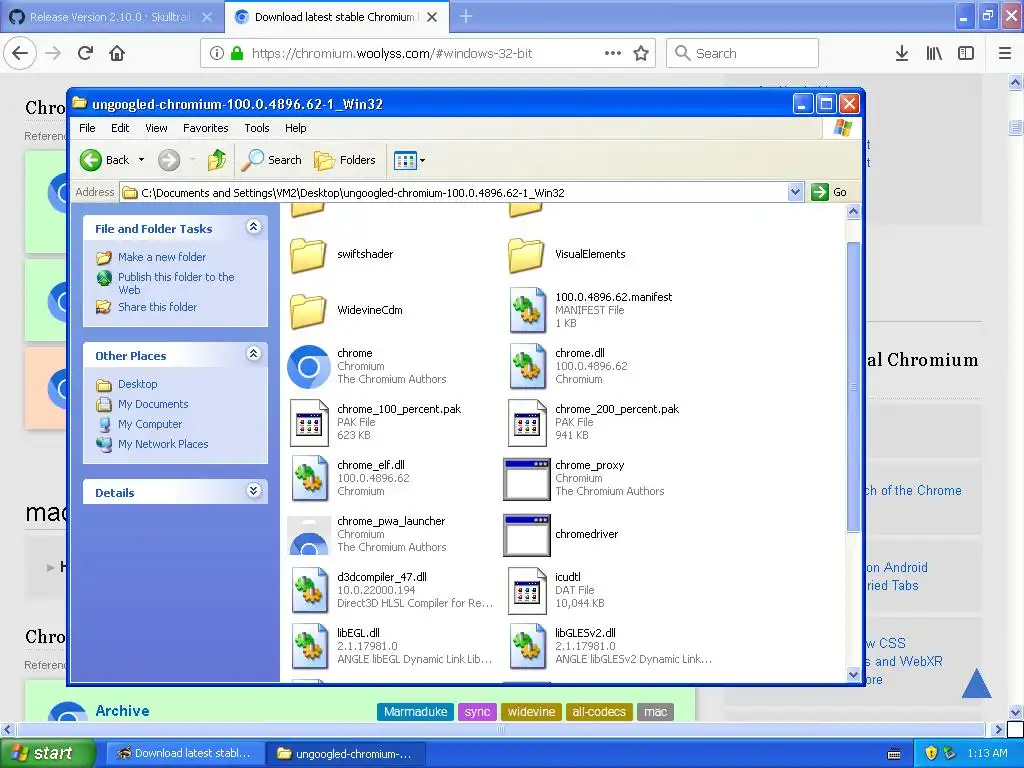The height and width of the screenshot is (768, 1024).
Task: Expand the Details panel
Action: click(x=253, y=490)
